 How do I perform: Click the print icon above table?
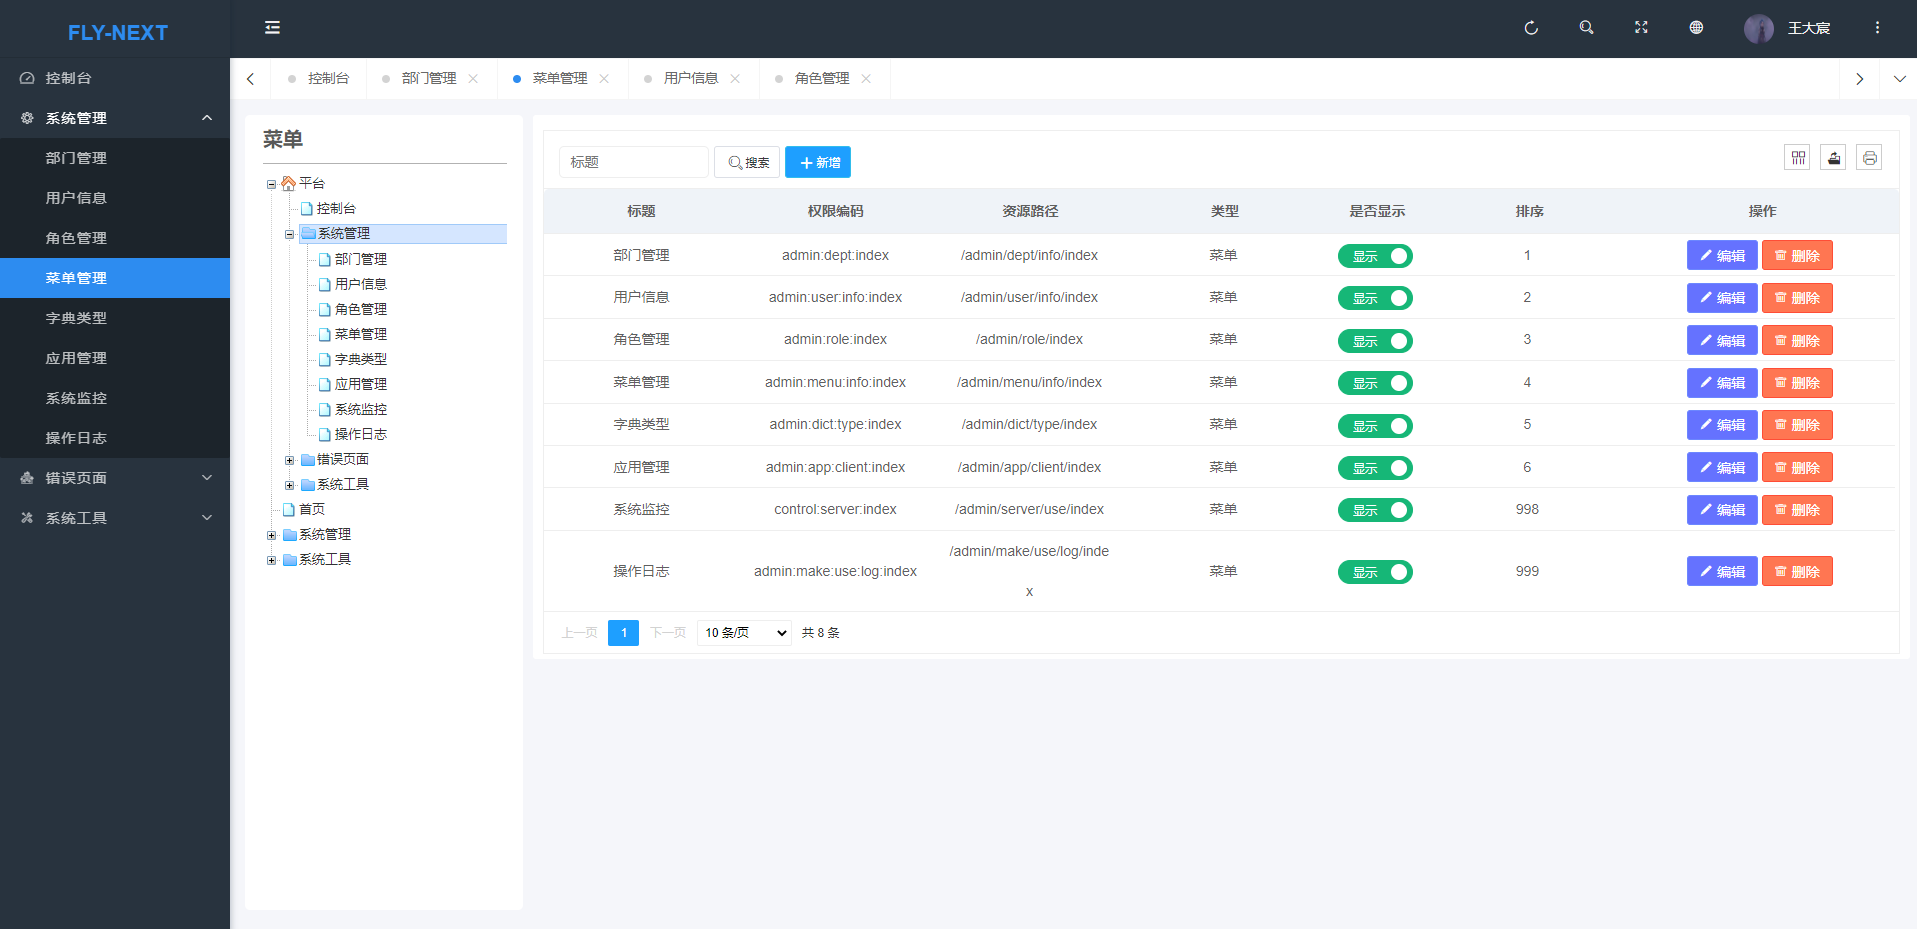click(1869, 158)
